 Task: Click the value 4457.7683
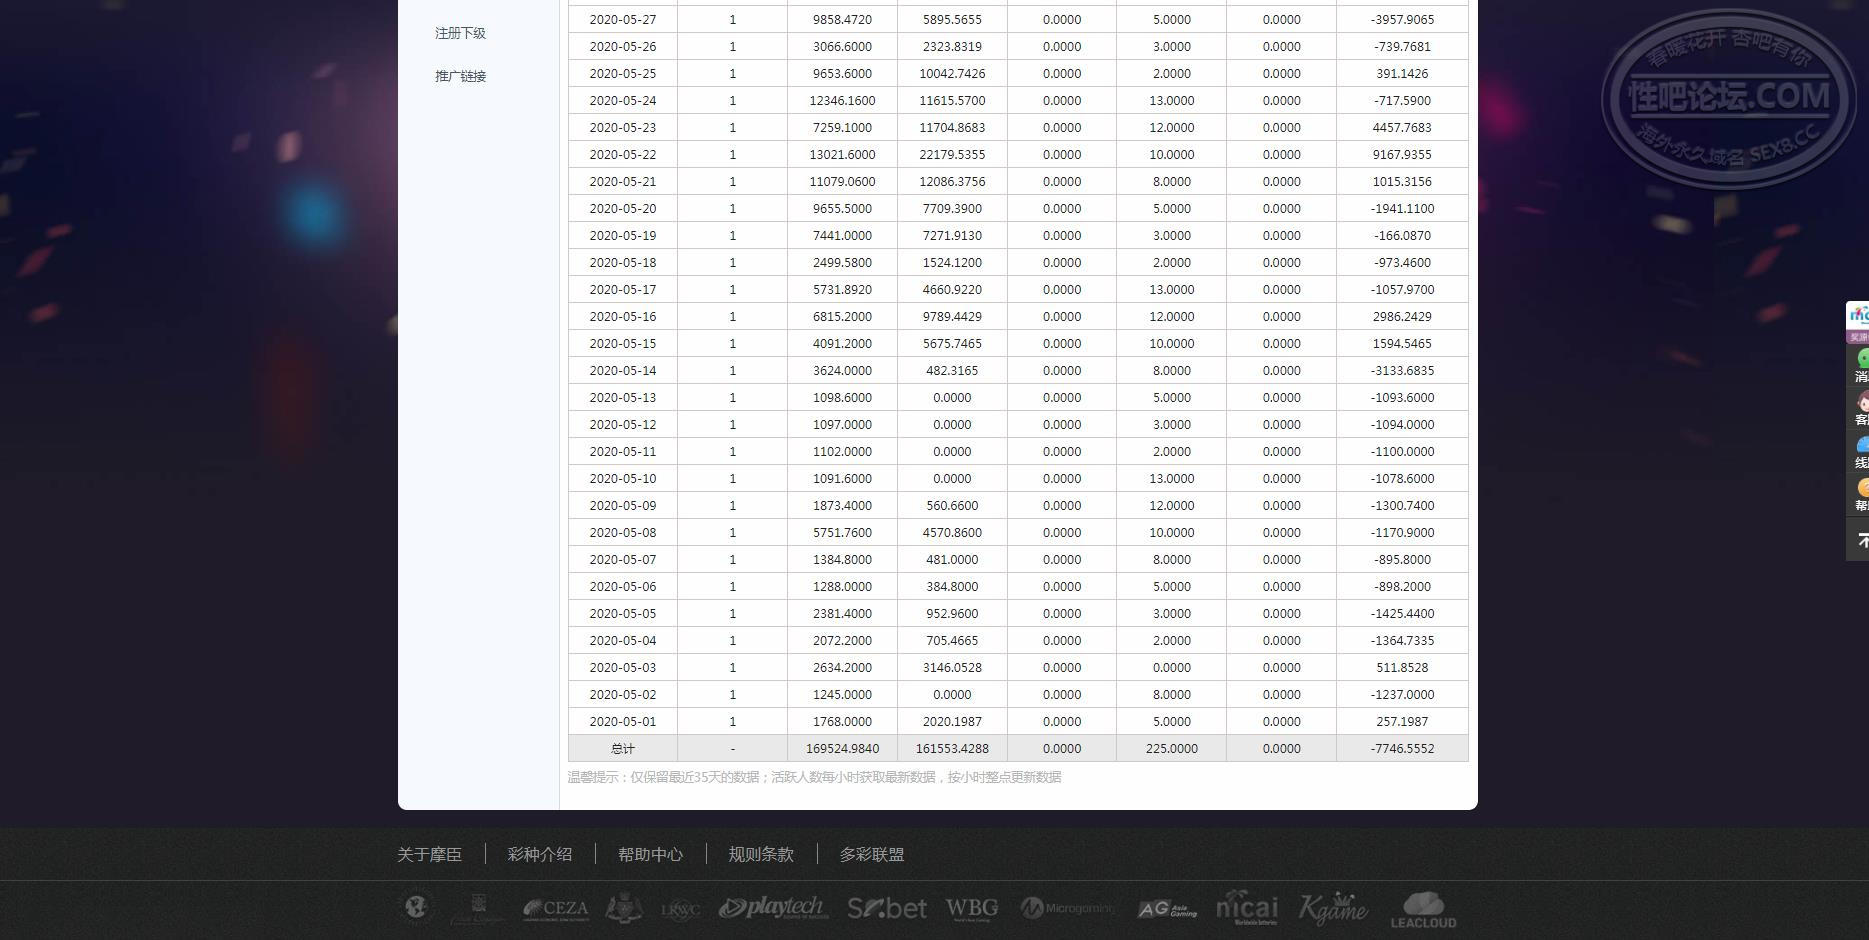1402,127
